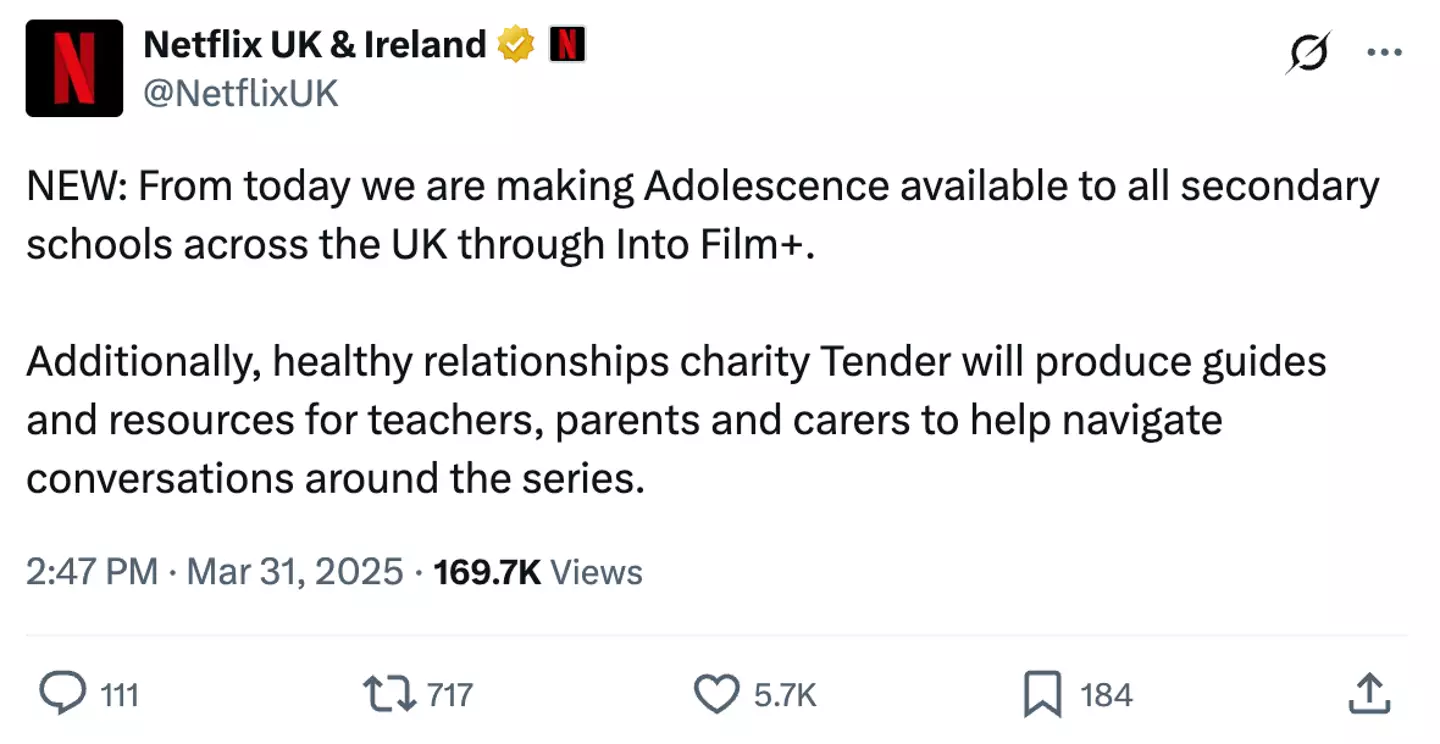1440x744 pixels.
Task: Click the tweet paragraph about charity Tender
Action: click(x=676, y=420)
